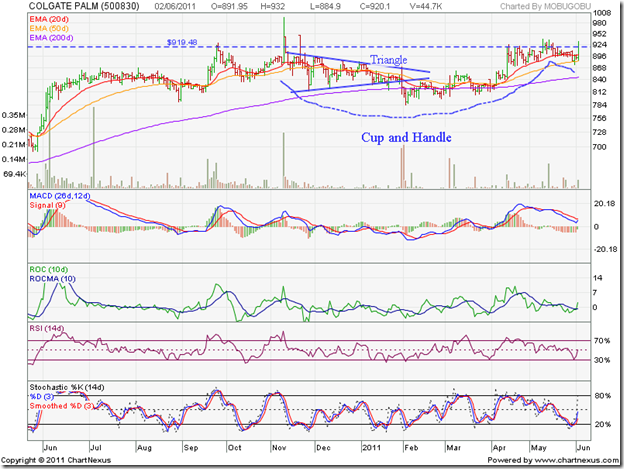
Task: Click the May month label on time axis
Action: [539, 448]
